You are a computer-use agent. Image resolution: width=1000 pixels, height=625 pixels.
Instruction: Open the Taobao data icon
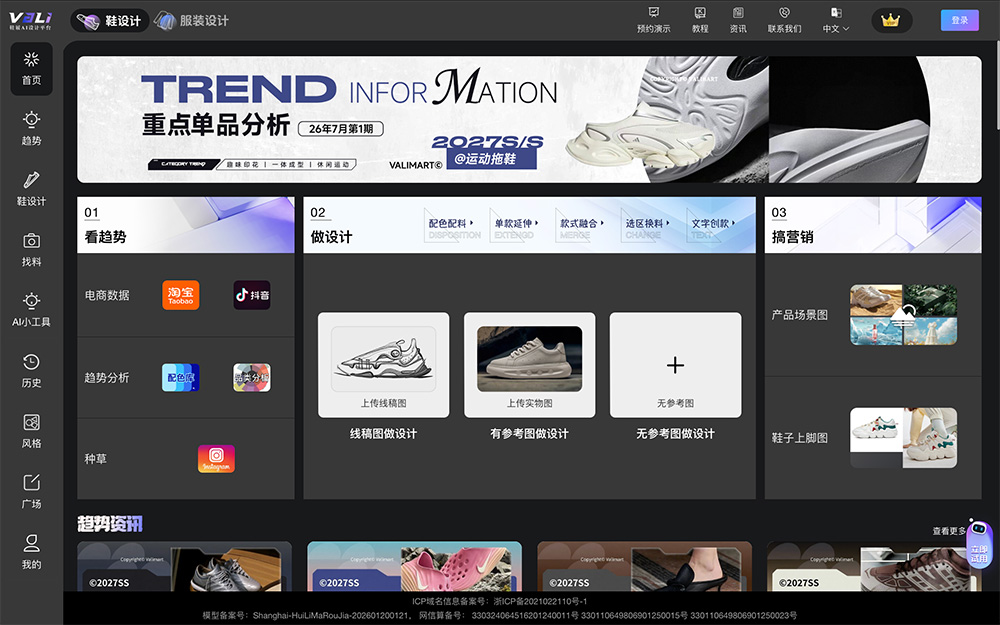coord(180,295)
